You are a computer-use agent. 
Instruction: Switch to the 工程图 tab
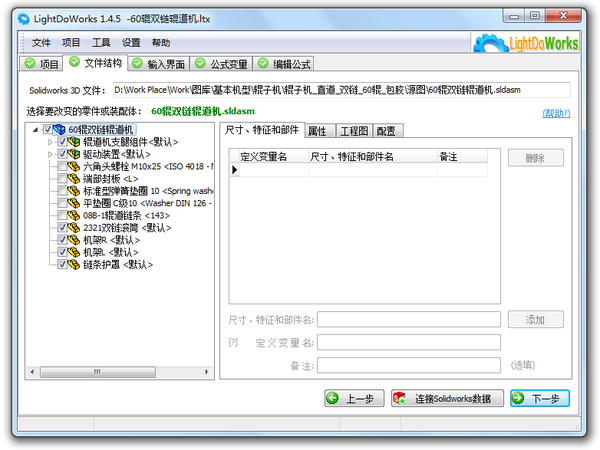click(x=354, y=131)
